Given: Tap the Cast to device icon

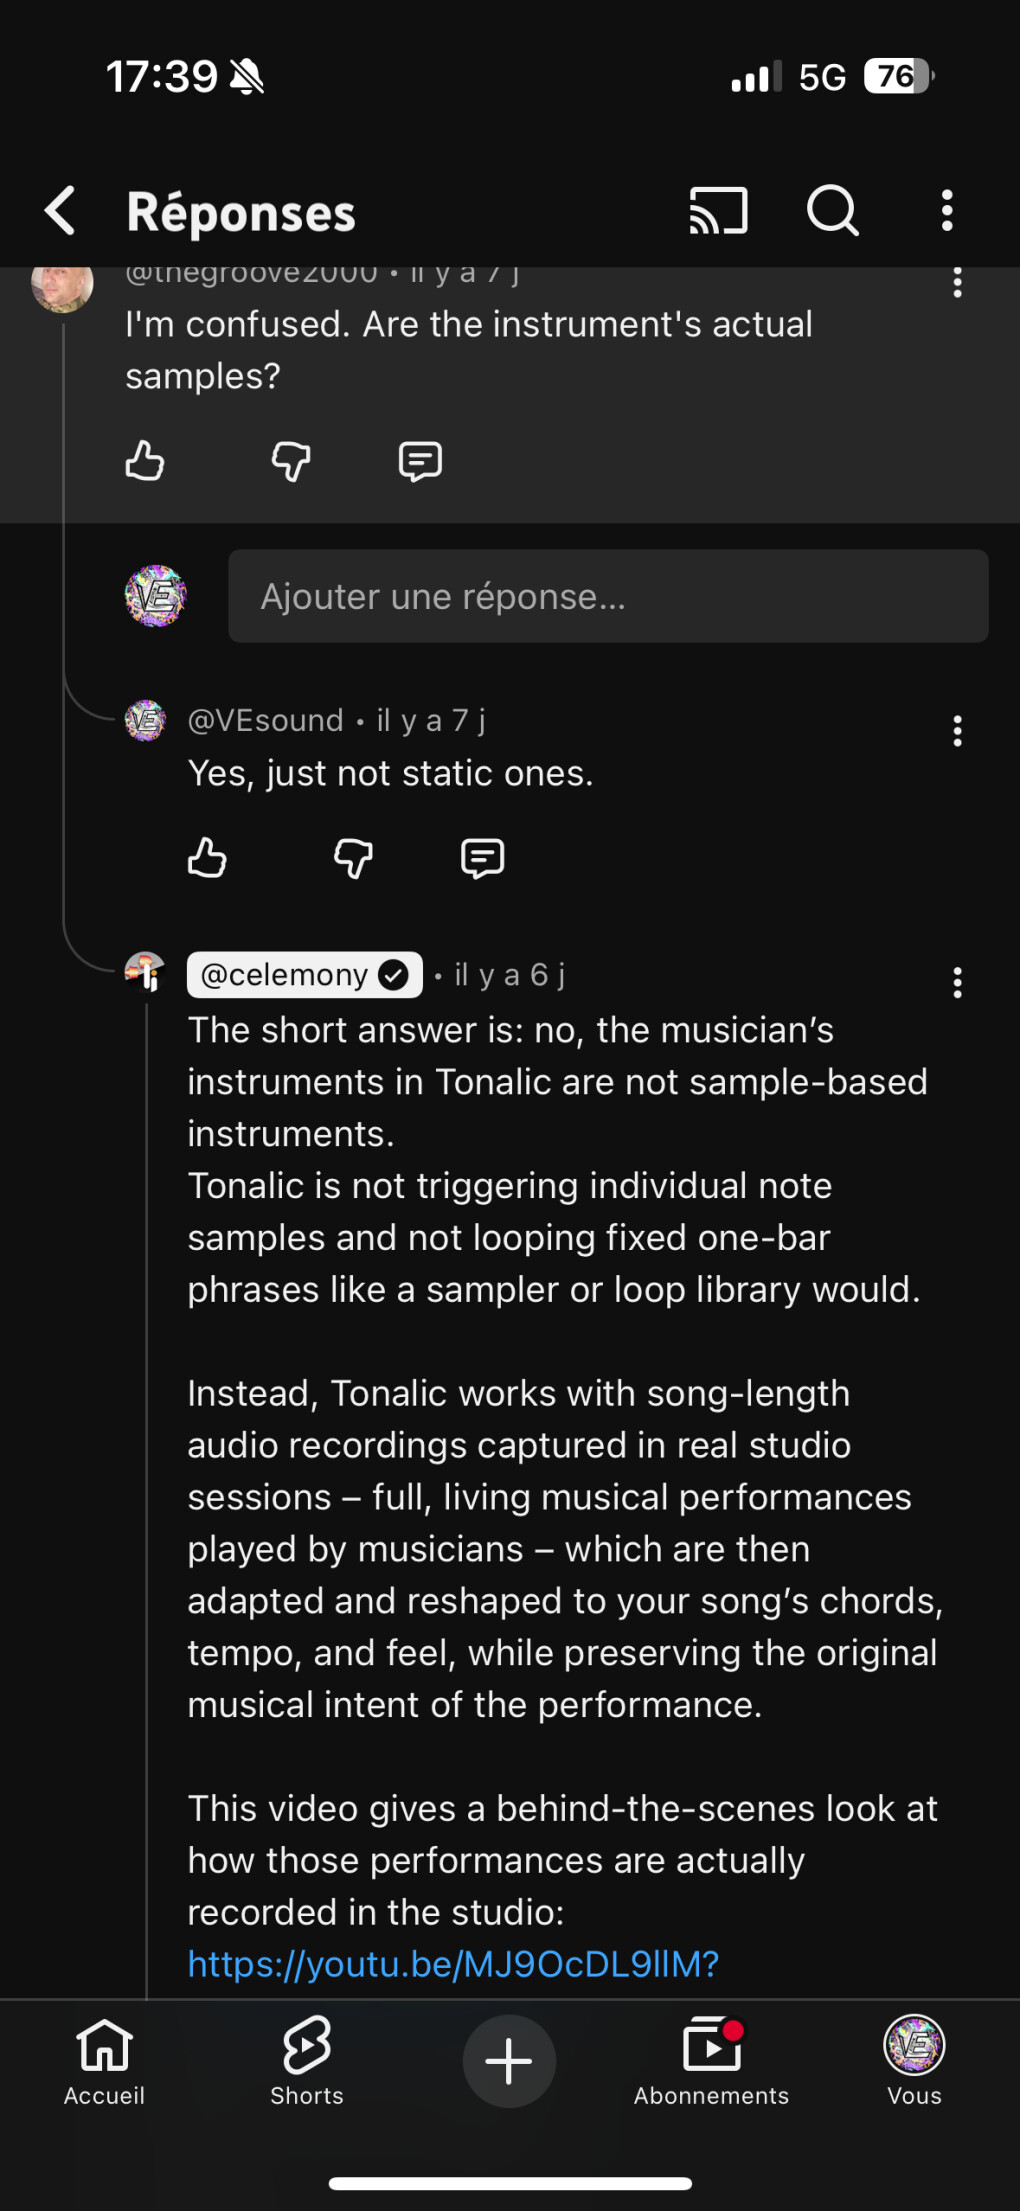Looking at the screenshot, I should coord(718,211).
